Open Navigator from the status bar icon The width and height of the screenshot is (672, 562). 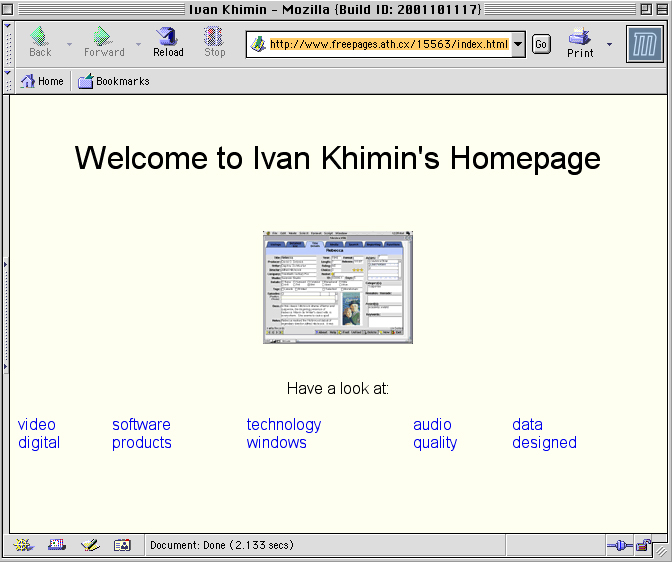pyautogui.click(x=24, y=545)
